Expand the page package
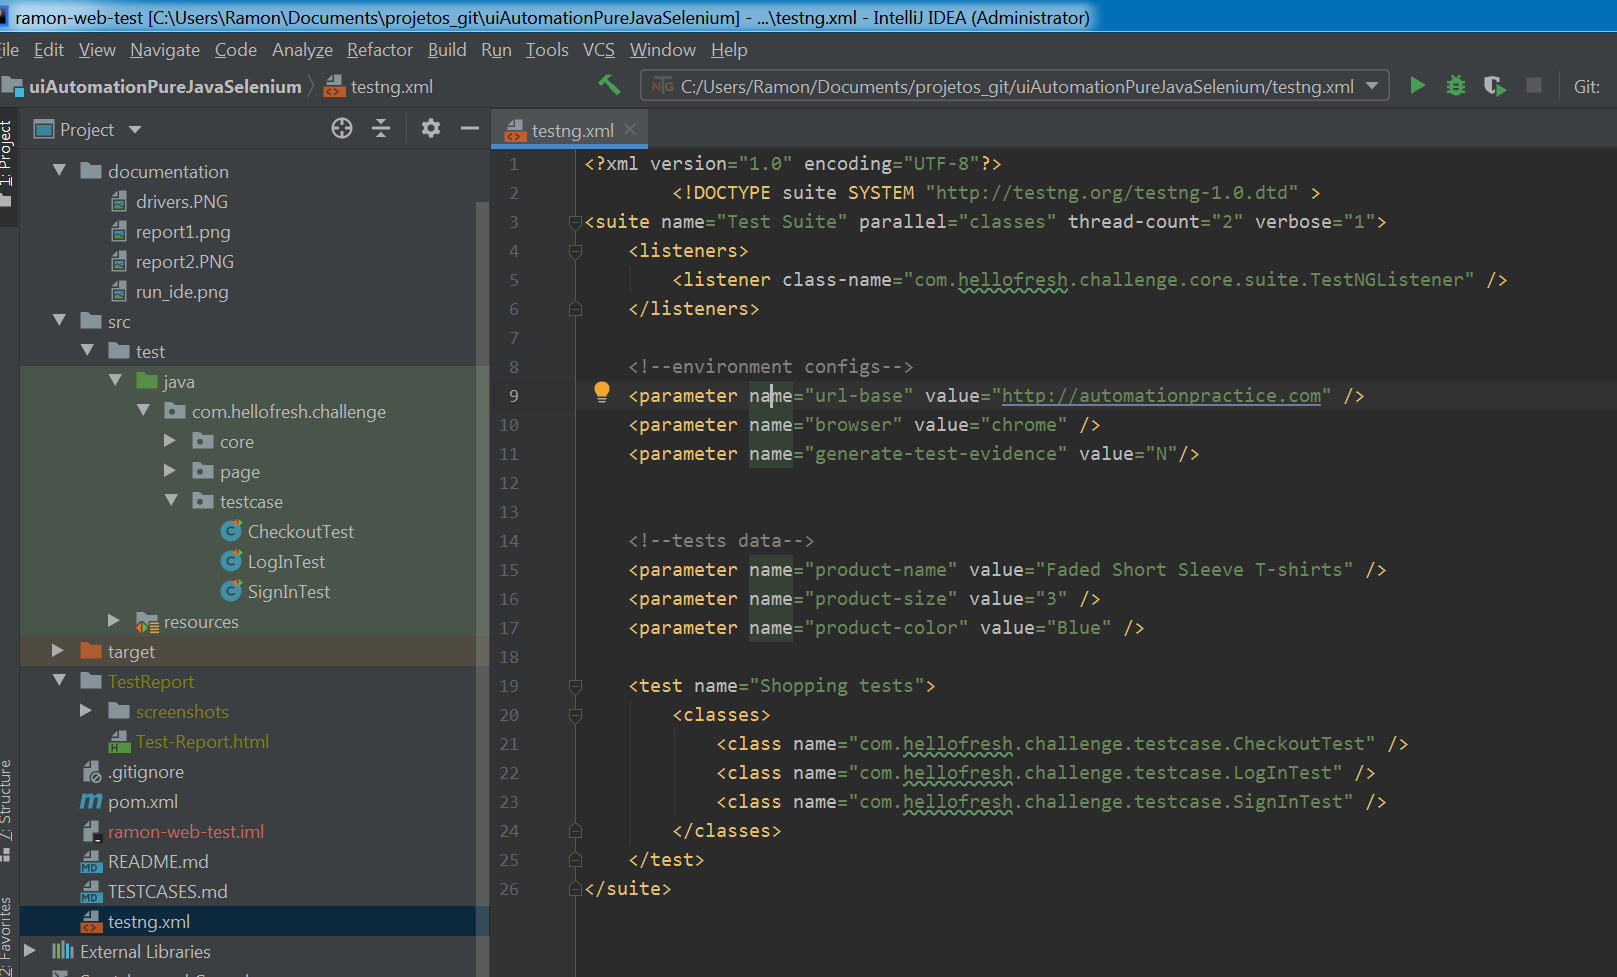 [x=170, y=471]
